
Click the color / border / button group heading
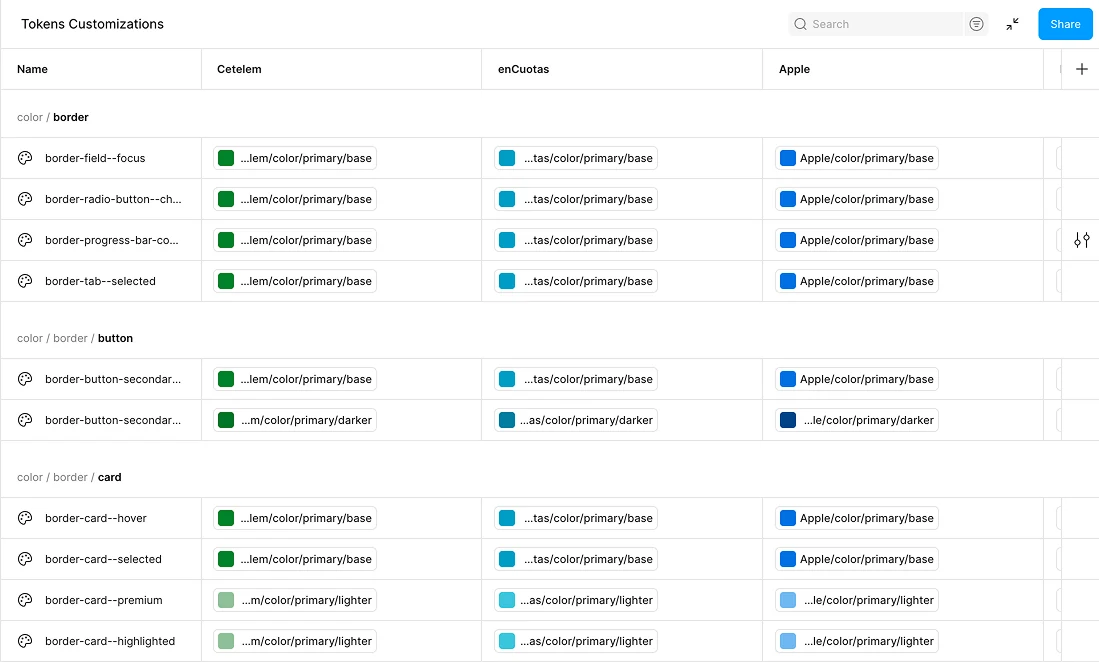point(75,338)
